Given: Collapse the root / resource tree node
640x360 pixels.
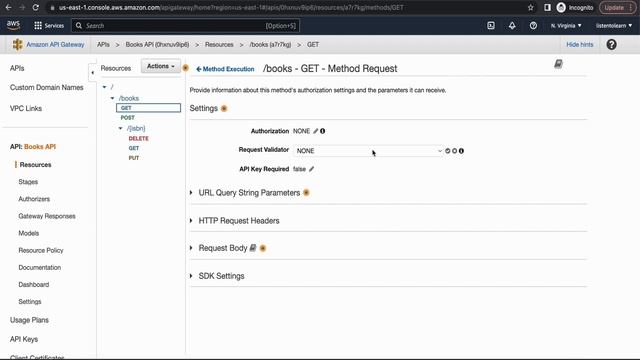Looking at the screenshot, I should [x=104, y=87].
